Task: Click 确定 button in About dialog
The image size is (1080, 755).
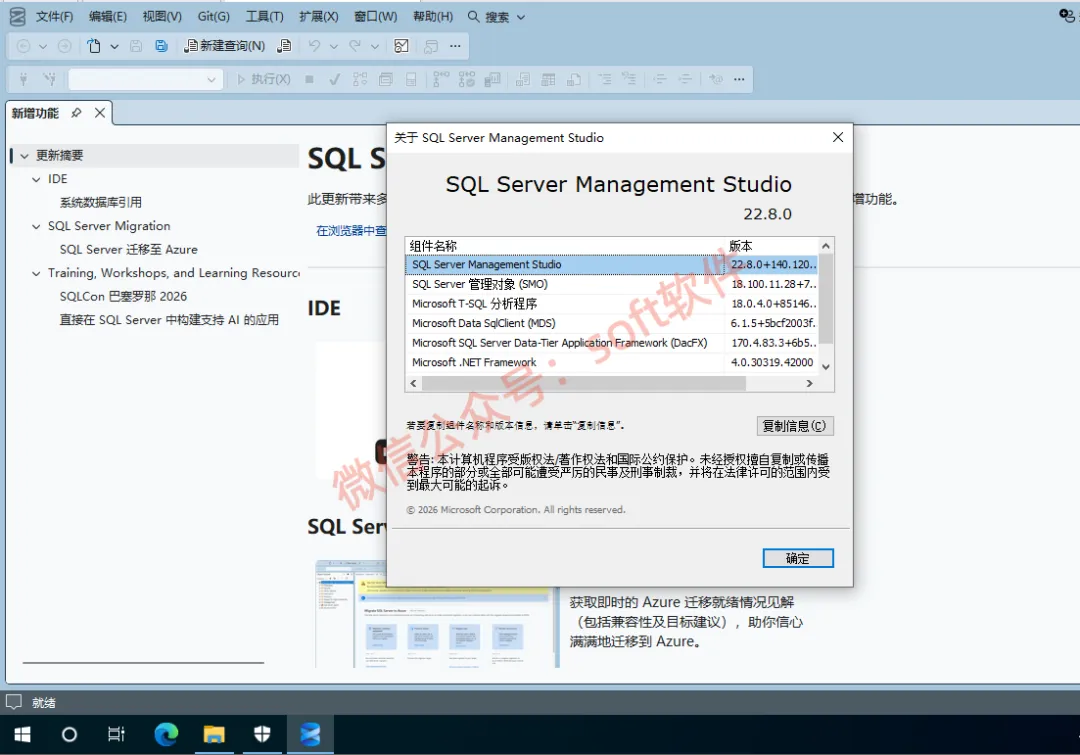Action: pos(798,558)
